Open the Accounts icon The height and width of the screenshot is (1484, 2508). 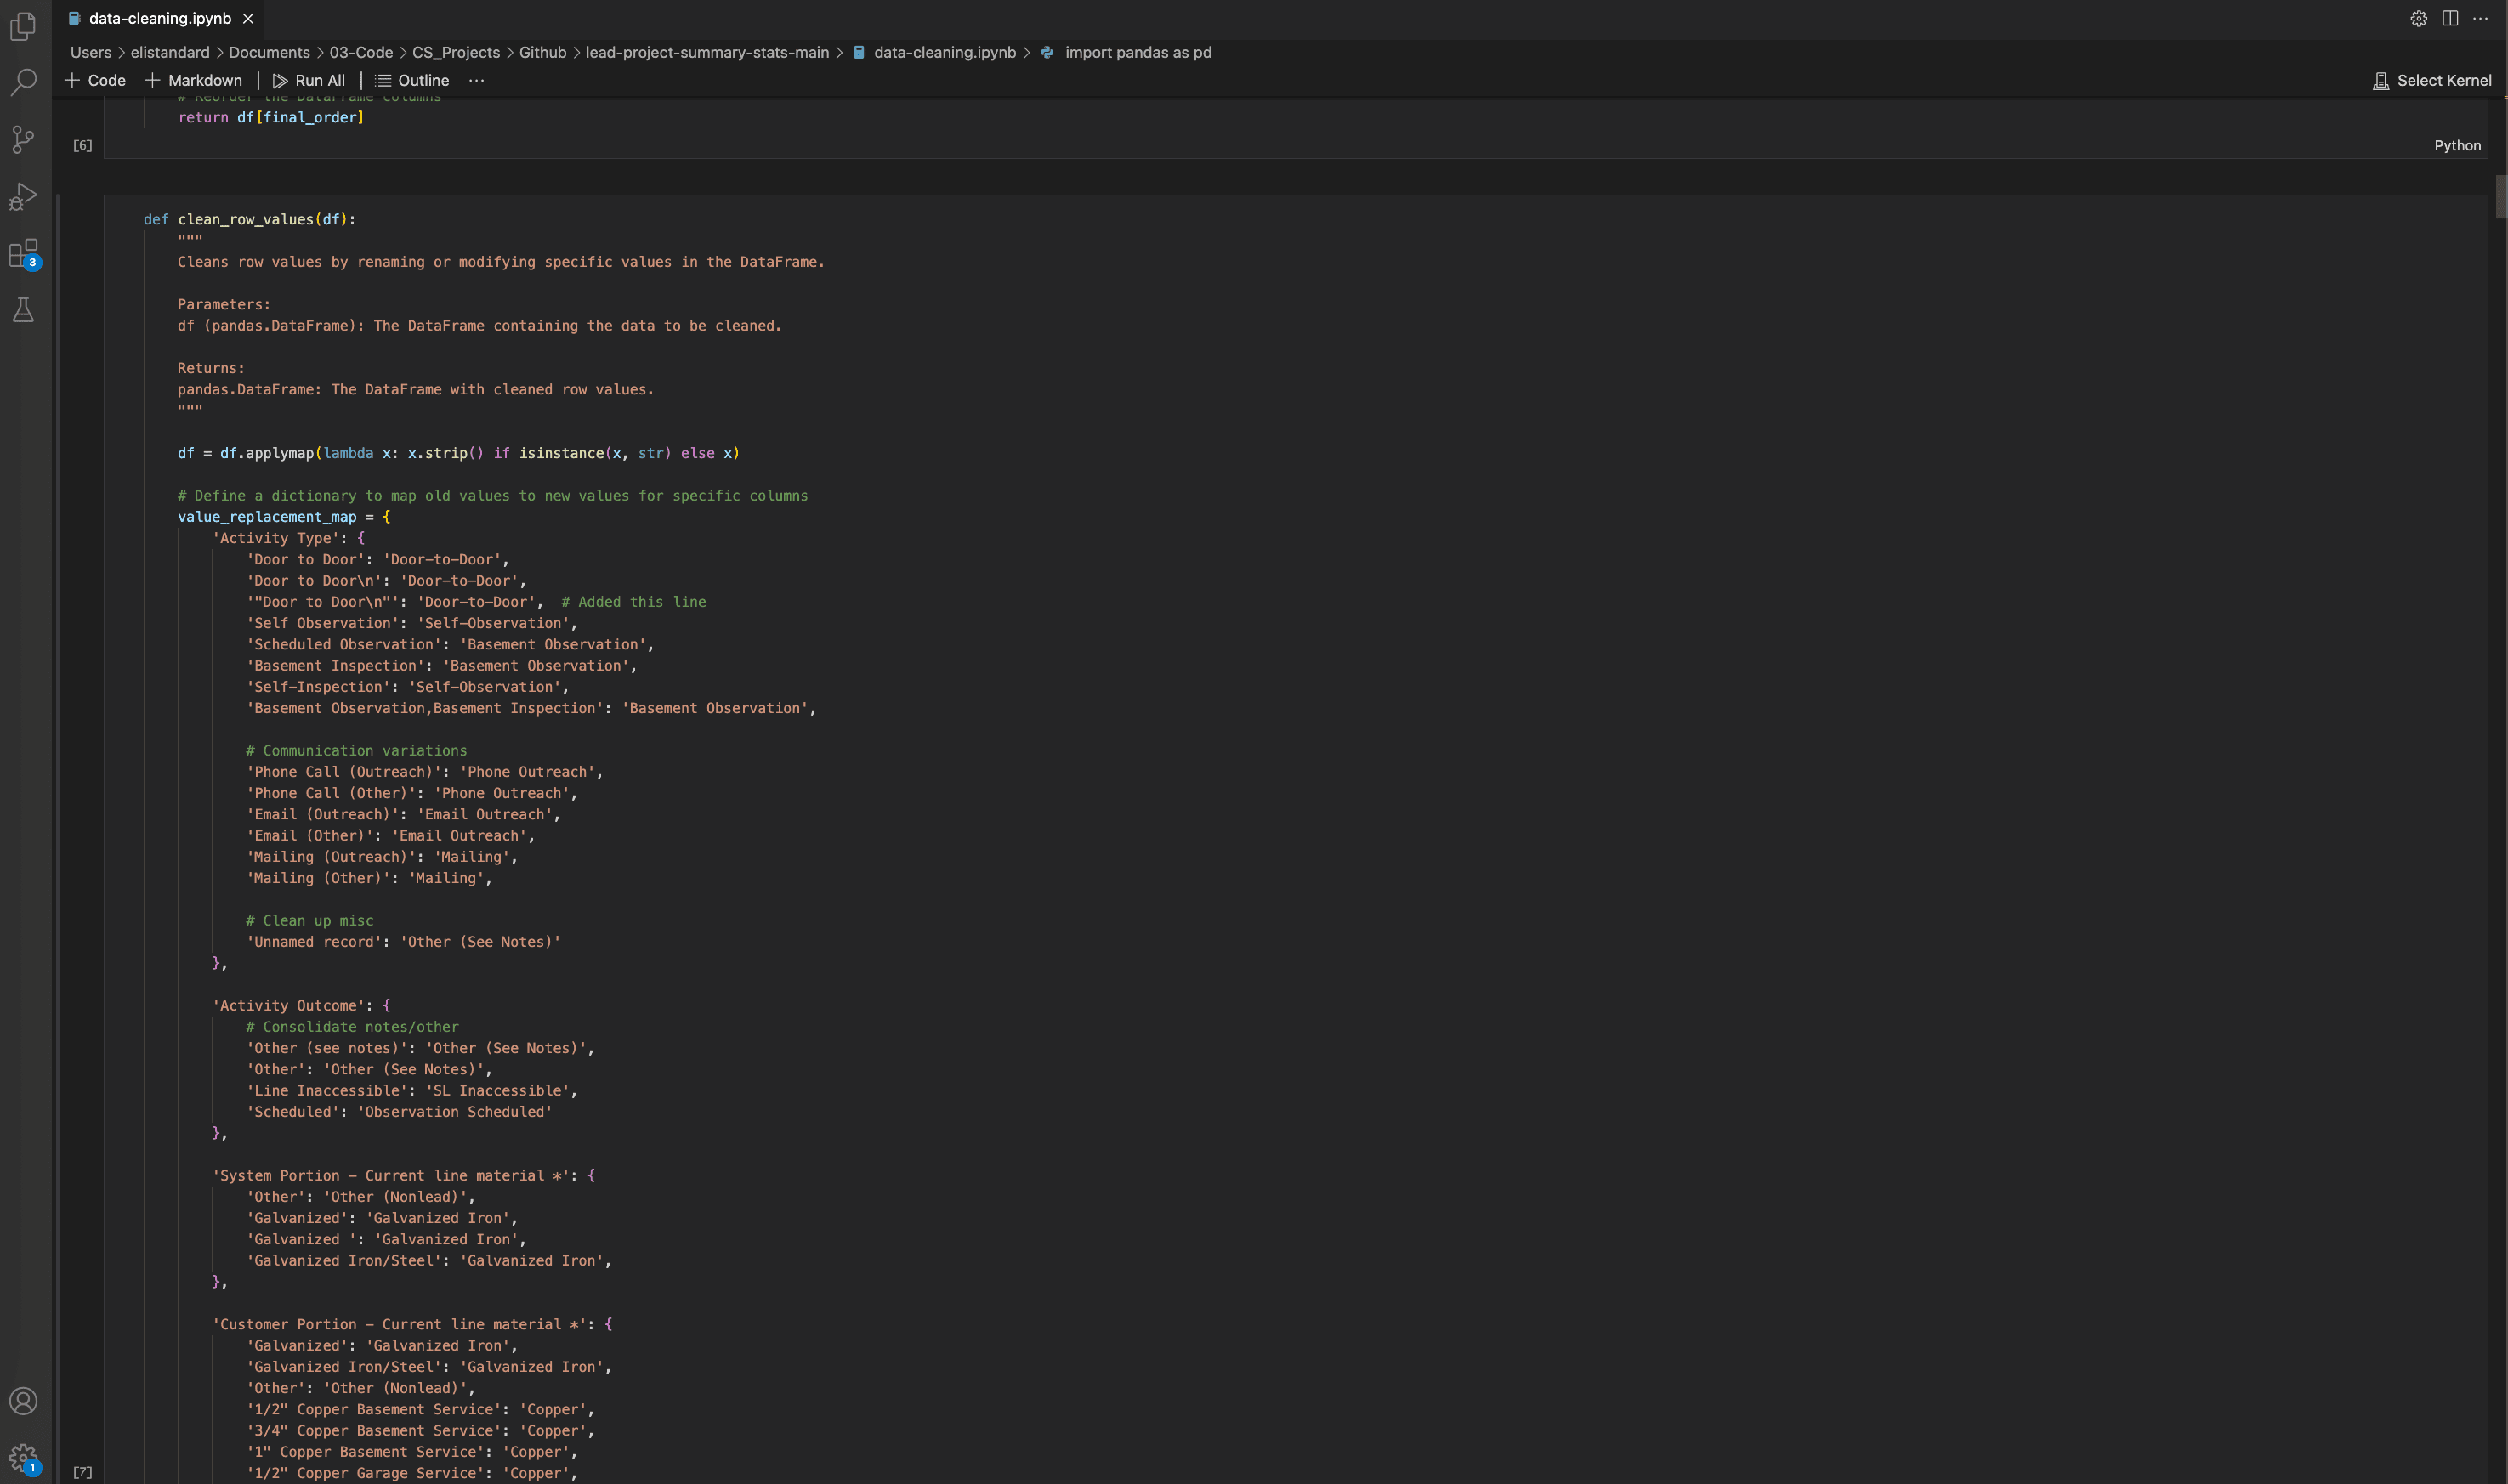pyautogui.click(x=23, y=1401)
